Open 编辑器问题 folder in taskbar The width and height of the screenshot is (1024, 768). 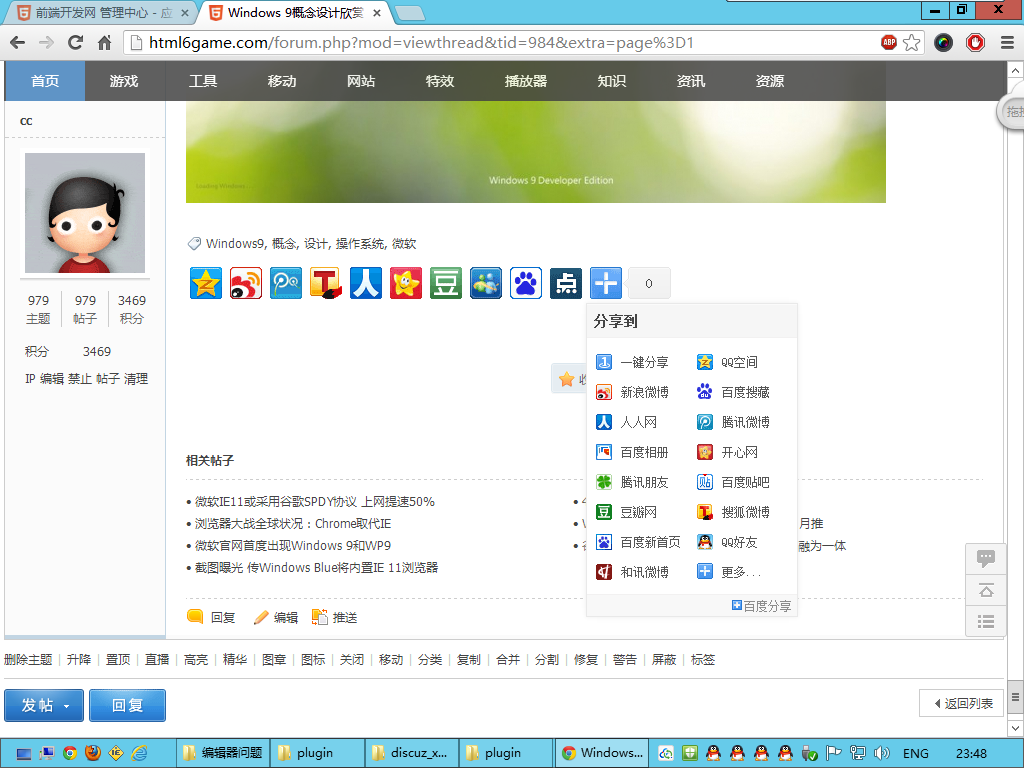coord(222,753)
